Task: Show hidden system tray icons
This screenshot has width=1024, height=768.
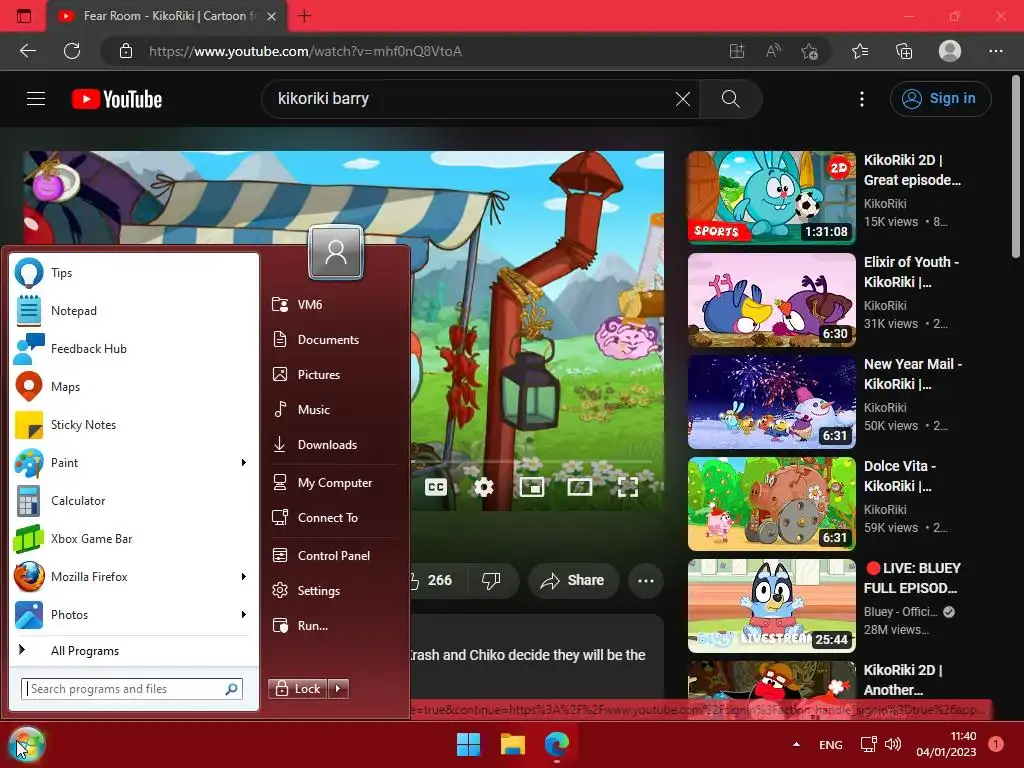Action: coord(796,744)
